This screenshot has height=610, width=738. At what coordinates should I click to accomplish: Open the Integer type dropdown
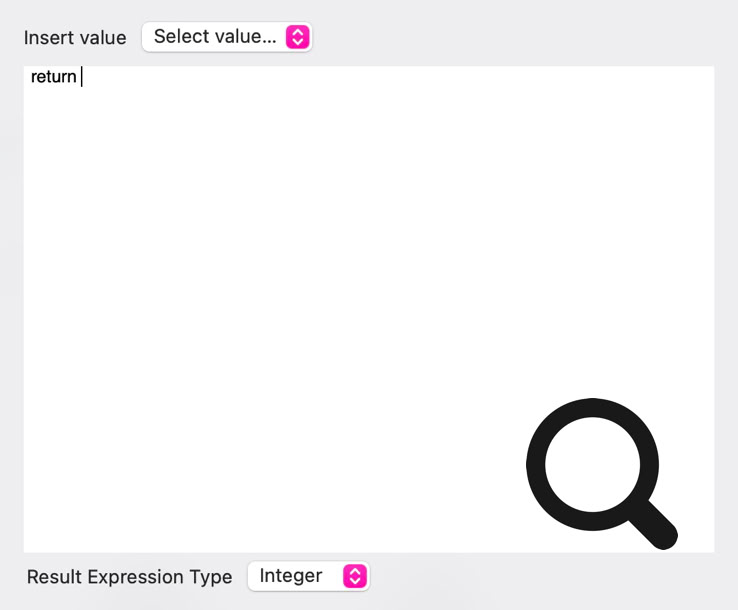pos(308,576)
